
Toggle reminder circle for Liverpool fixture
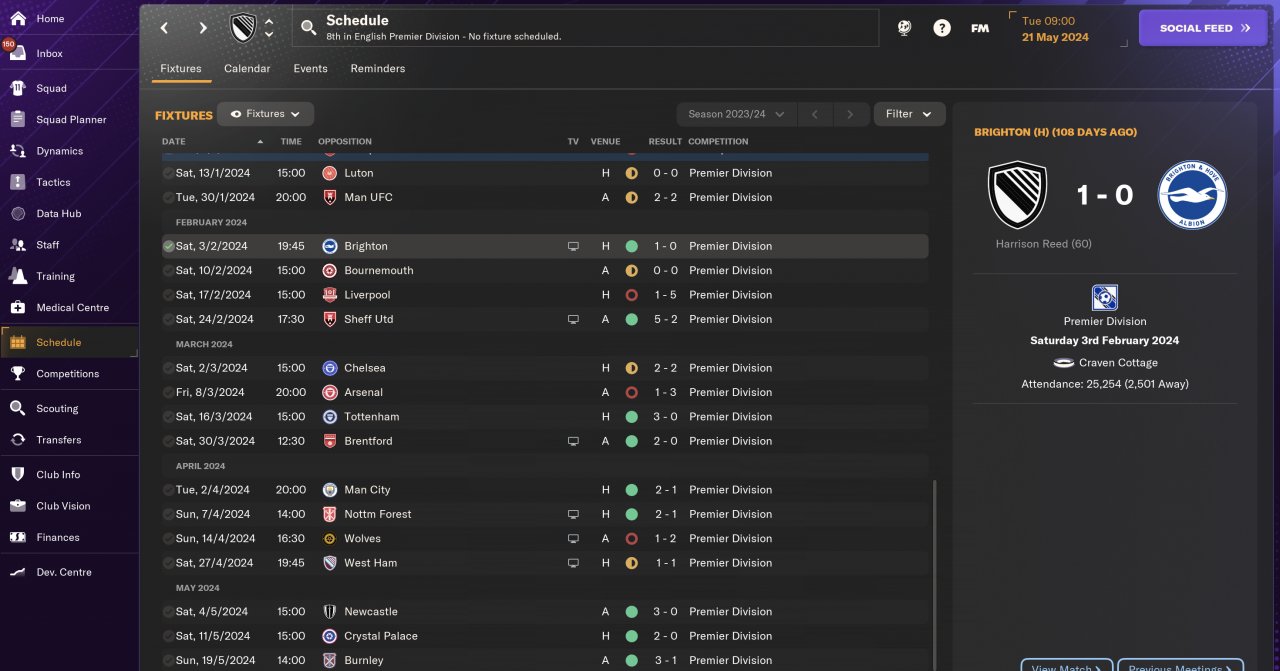[x=168, y=295]
